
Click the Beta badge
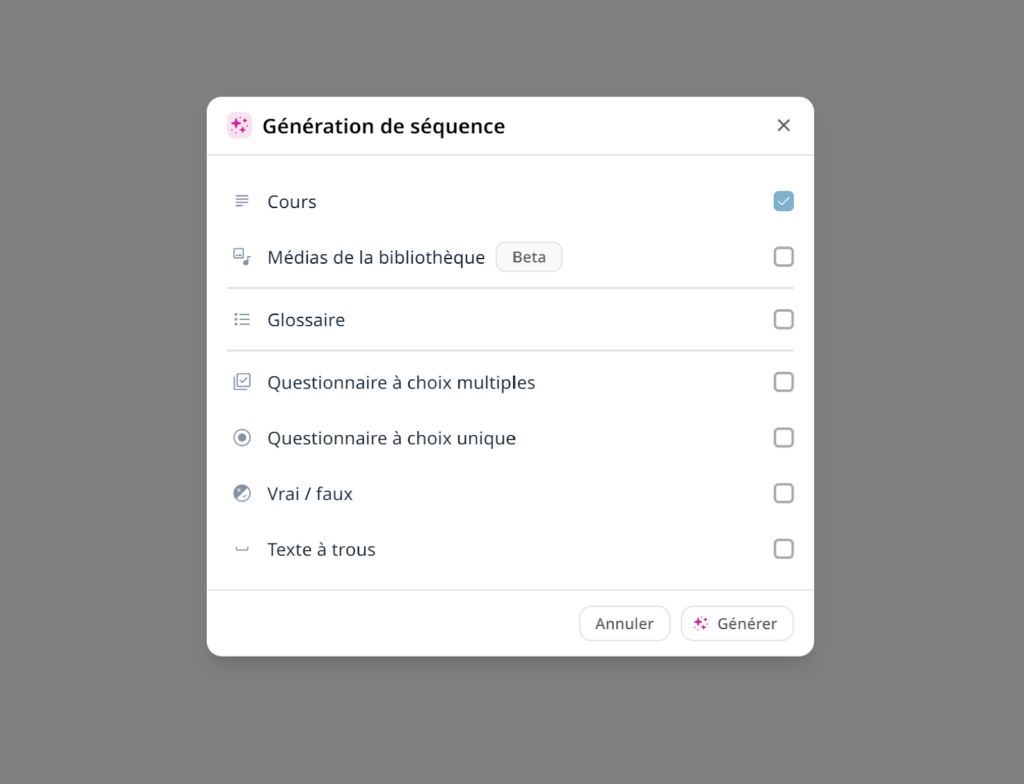(x=529, y=257)
